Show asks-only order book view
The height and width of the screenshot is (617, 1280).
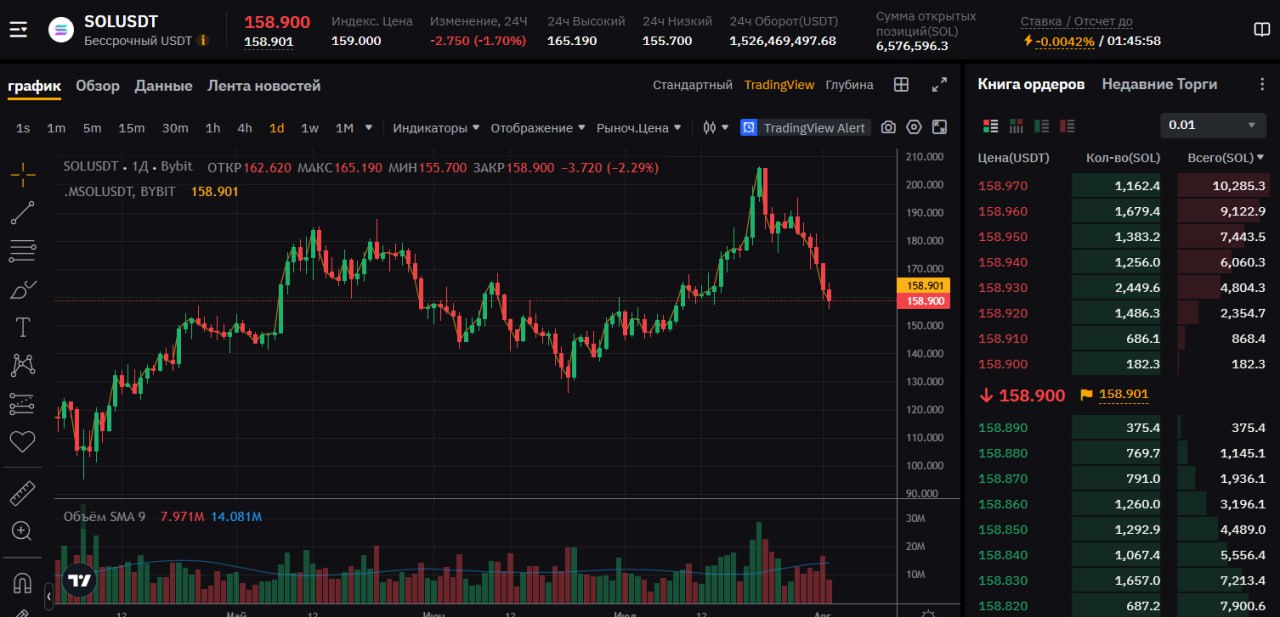[x=1068, y=126]
